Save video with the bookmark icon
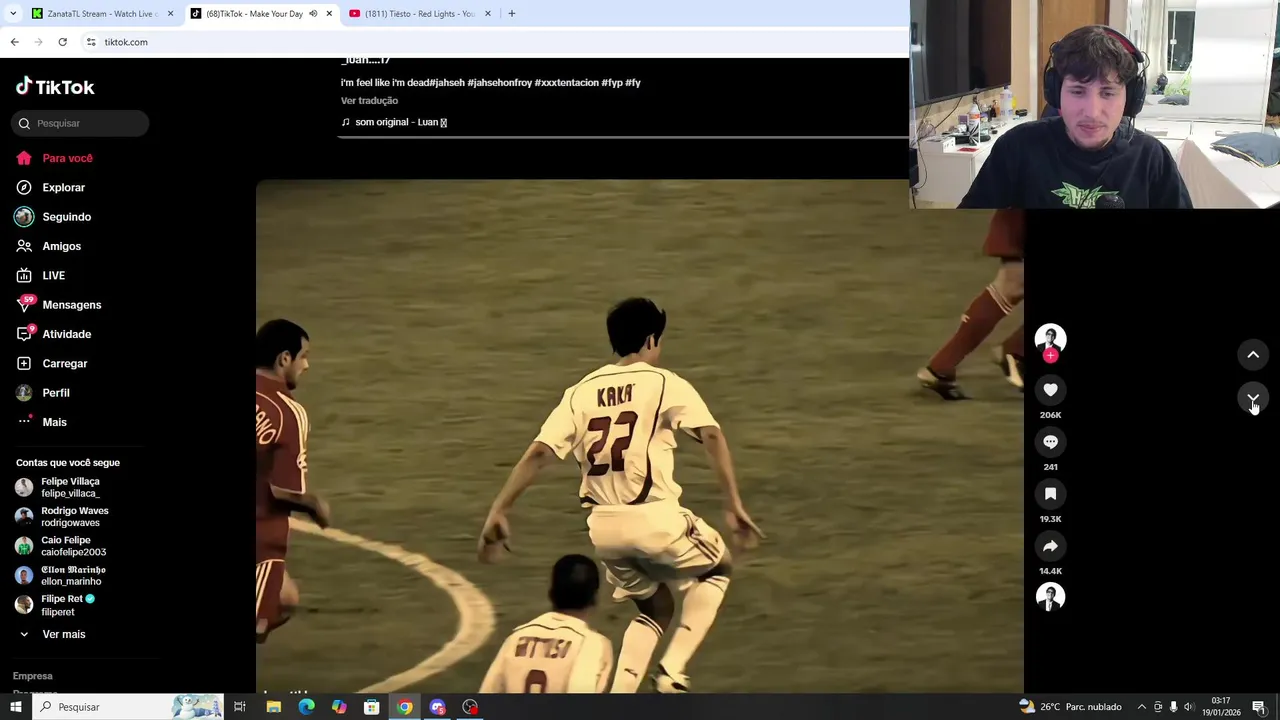This screenshot has height=720, width=1280. tap(1050, 494)
